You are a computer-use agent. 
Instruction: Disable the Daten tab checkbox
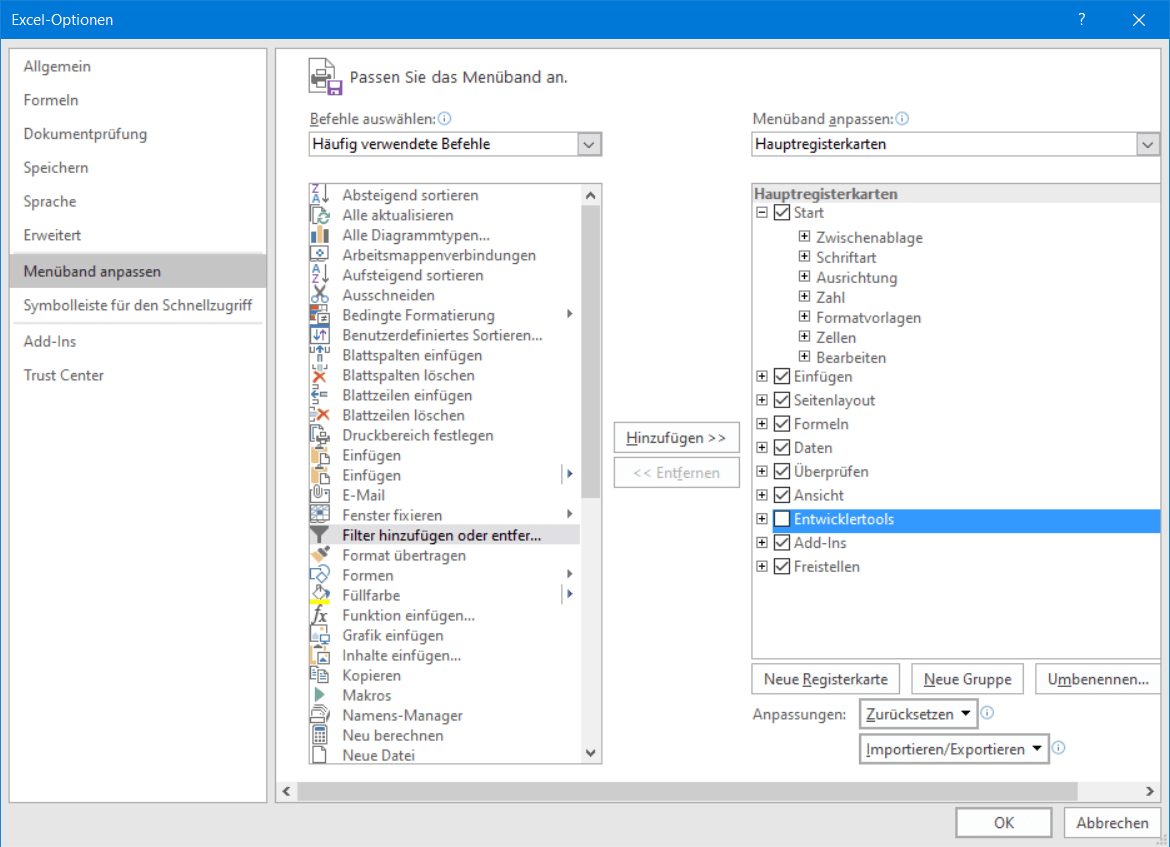click(782, 448)
